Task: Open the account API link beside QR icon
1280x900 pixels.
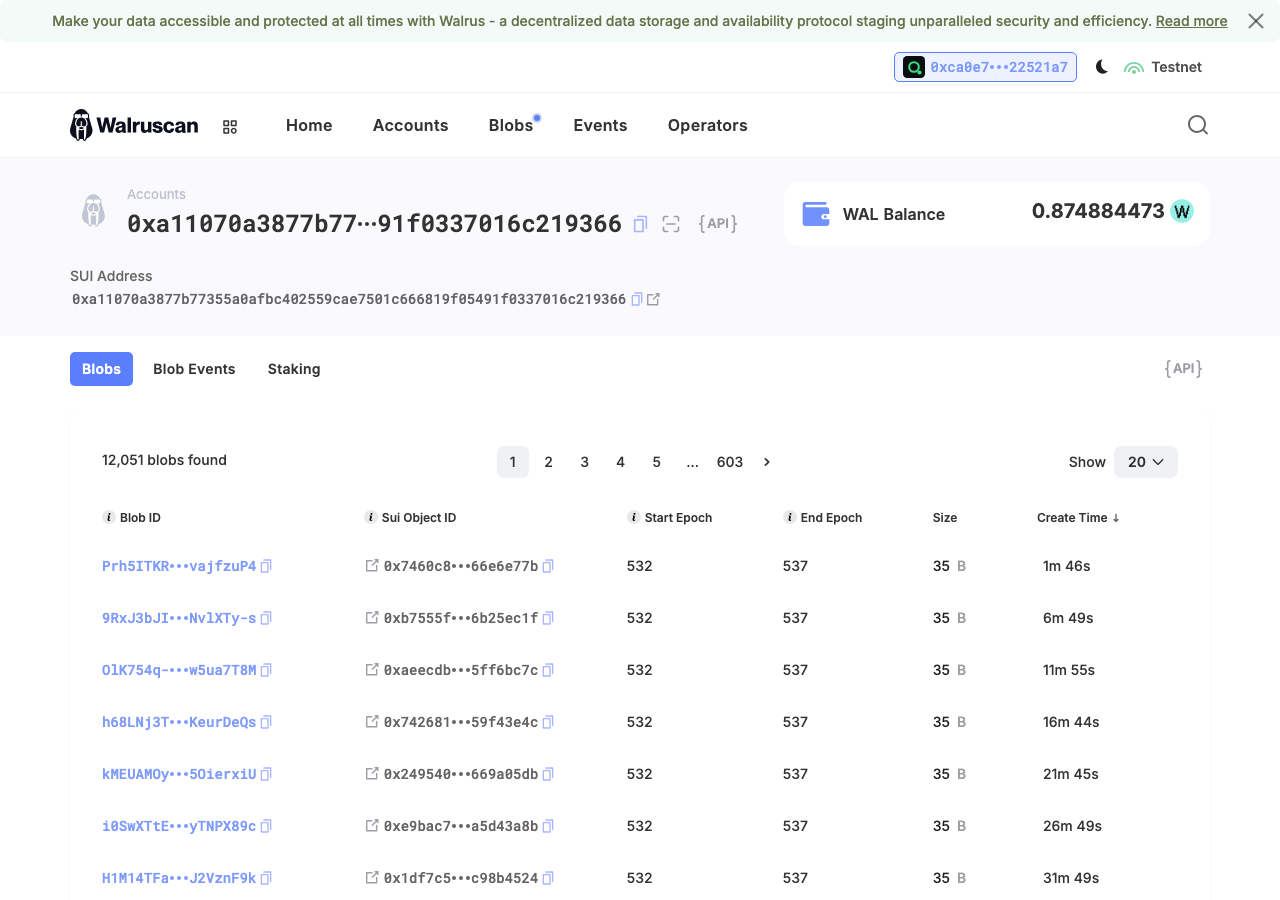Action: click(718, 224)
